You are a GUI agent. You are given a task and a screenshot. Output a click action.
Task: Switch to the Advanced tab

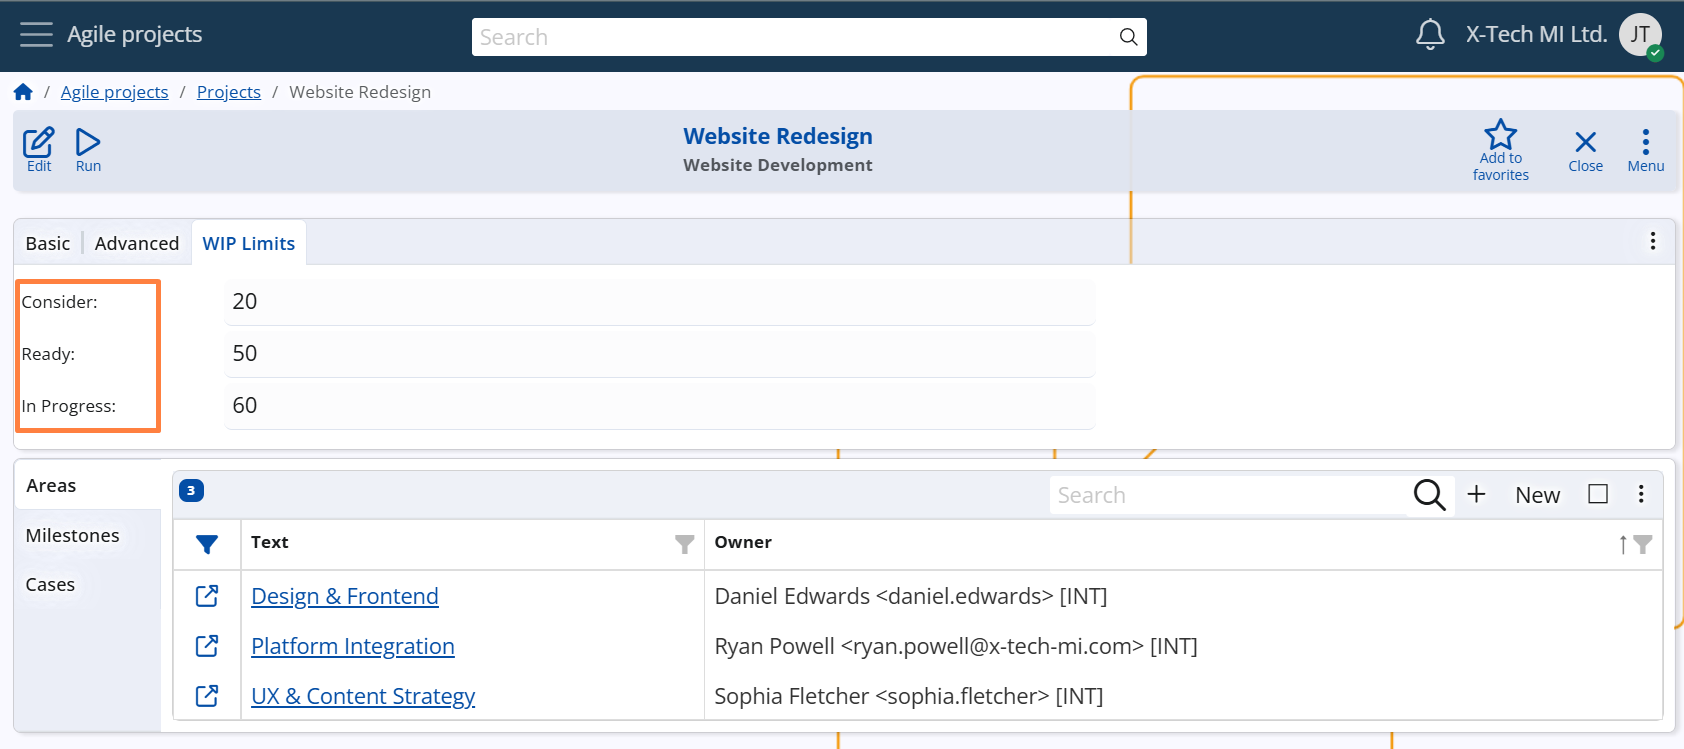click(137, 243)
